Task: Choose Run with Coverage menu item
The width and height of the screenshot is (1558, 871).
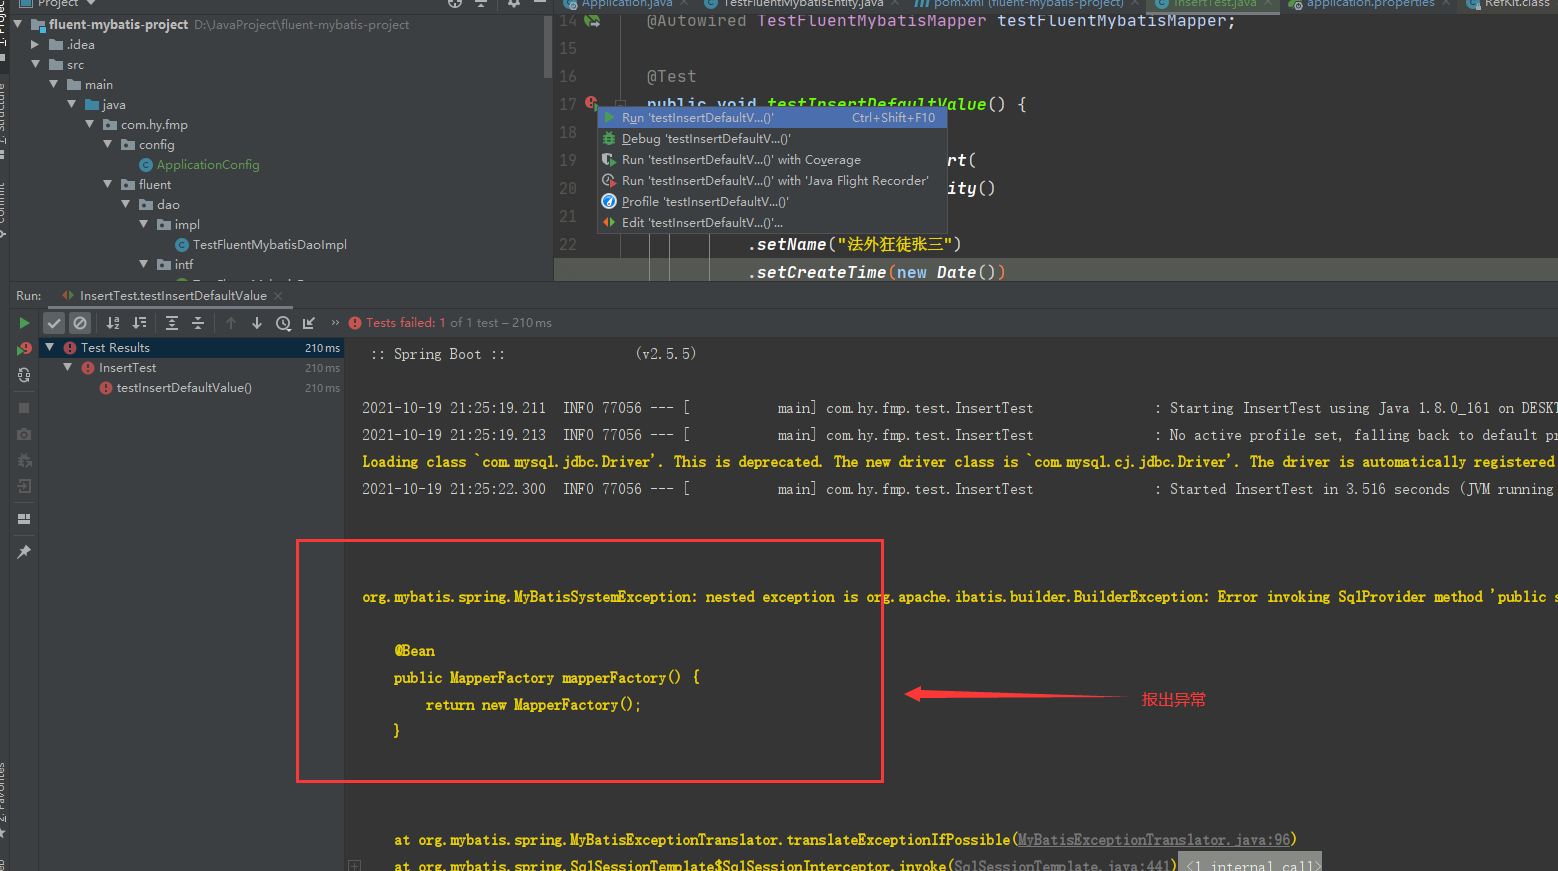Action: pyautogui.click(x=772, y=160)
